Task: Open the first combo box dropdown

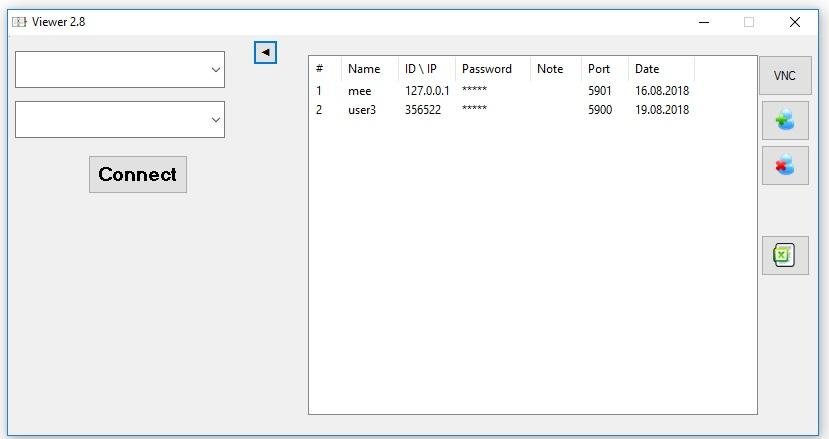Action: click(216, 69)
